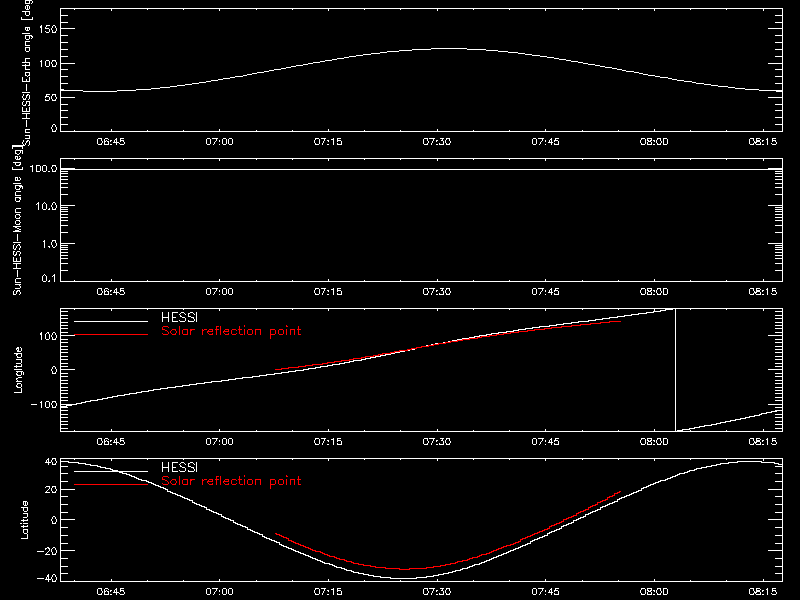Click the 0.1 tick on Moon angle axis
This screenshot has width=800, height=600.
click(49, 278)
